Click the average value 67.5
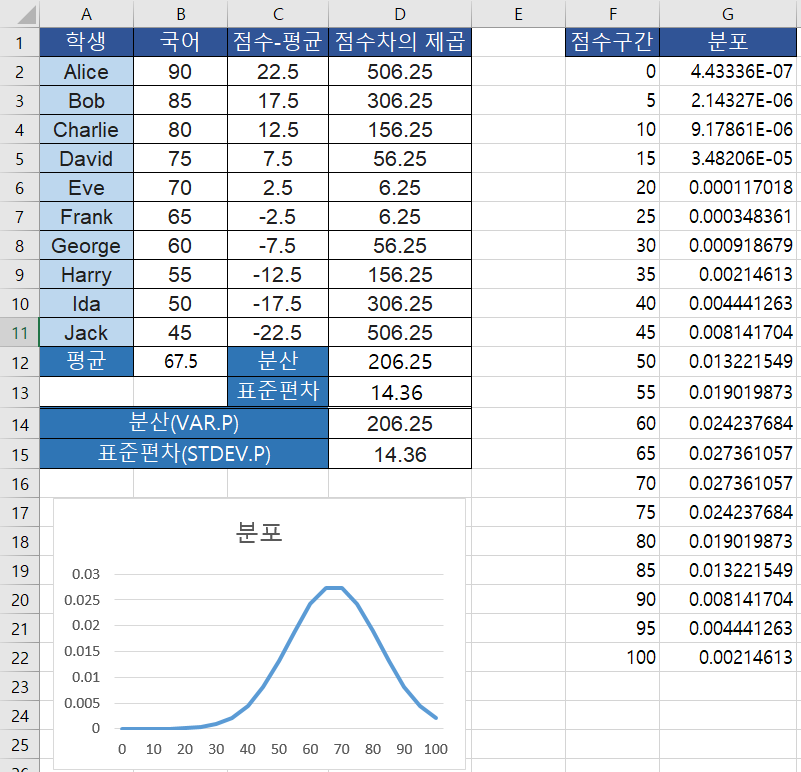The height and width of the screenshot is (772, 801). 180,362
